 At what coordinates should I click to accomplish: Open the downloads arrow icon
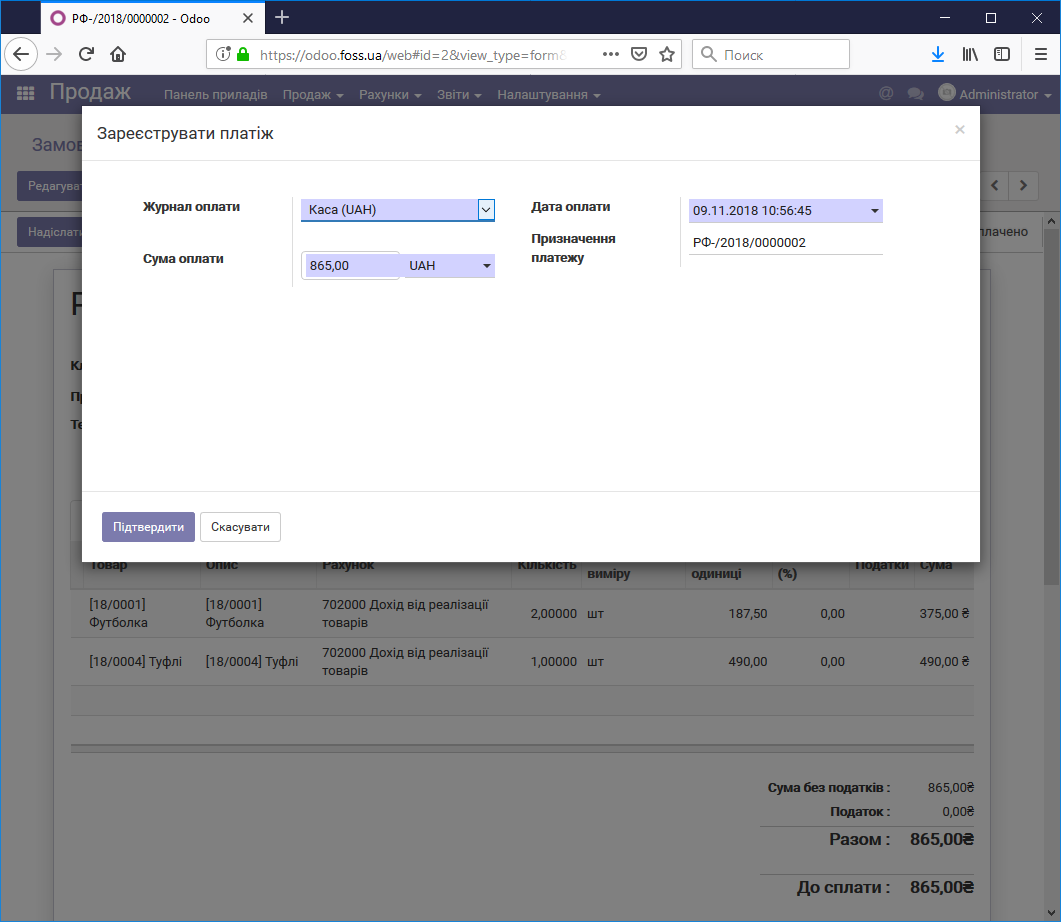point(938,54)
